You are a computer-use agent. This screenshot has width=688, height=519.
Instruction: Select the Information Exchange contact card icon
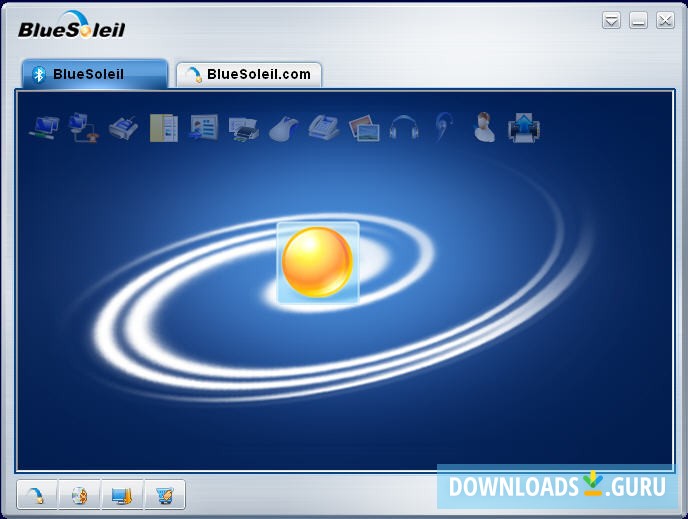pyautogui.click(x=204, y=128)
